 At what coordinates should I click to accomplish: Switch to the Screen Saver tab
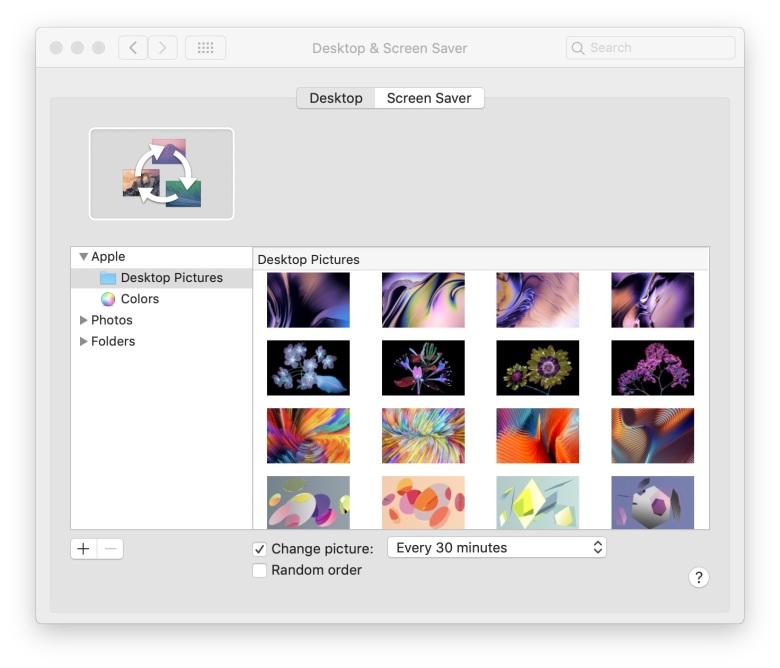[429, 98]
